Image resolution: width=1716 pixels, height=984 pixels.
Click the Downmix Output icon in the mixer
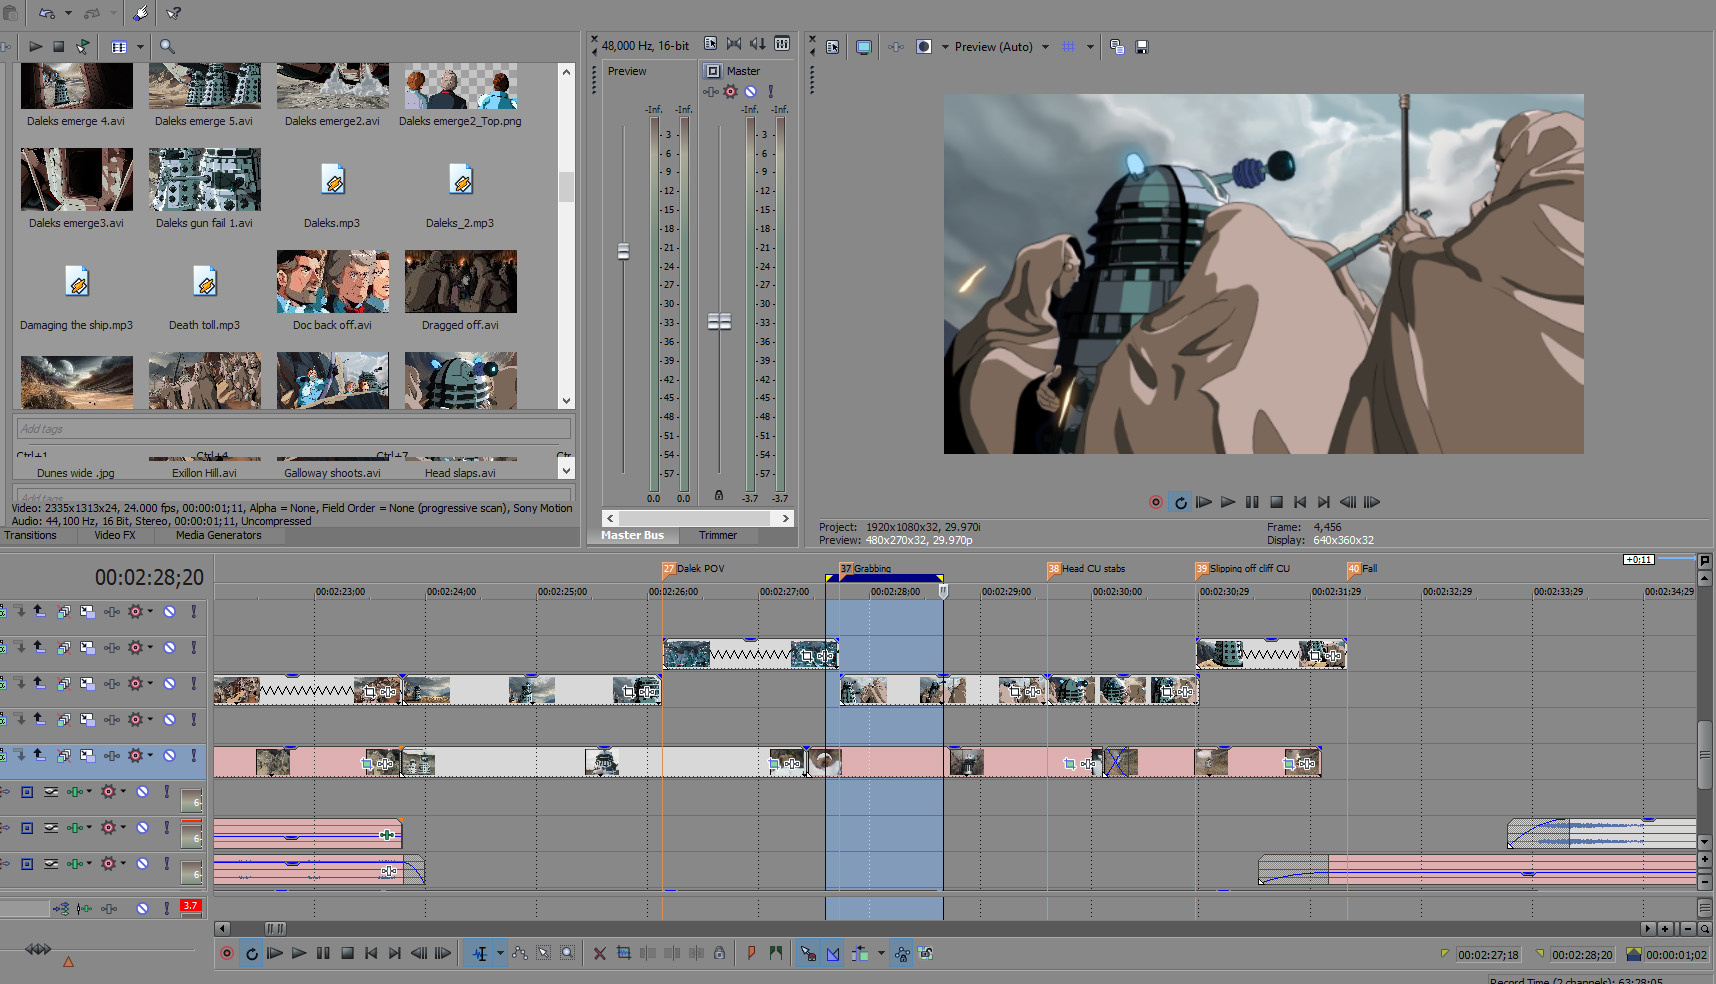(x=734, y=44)
